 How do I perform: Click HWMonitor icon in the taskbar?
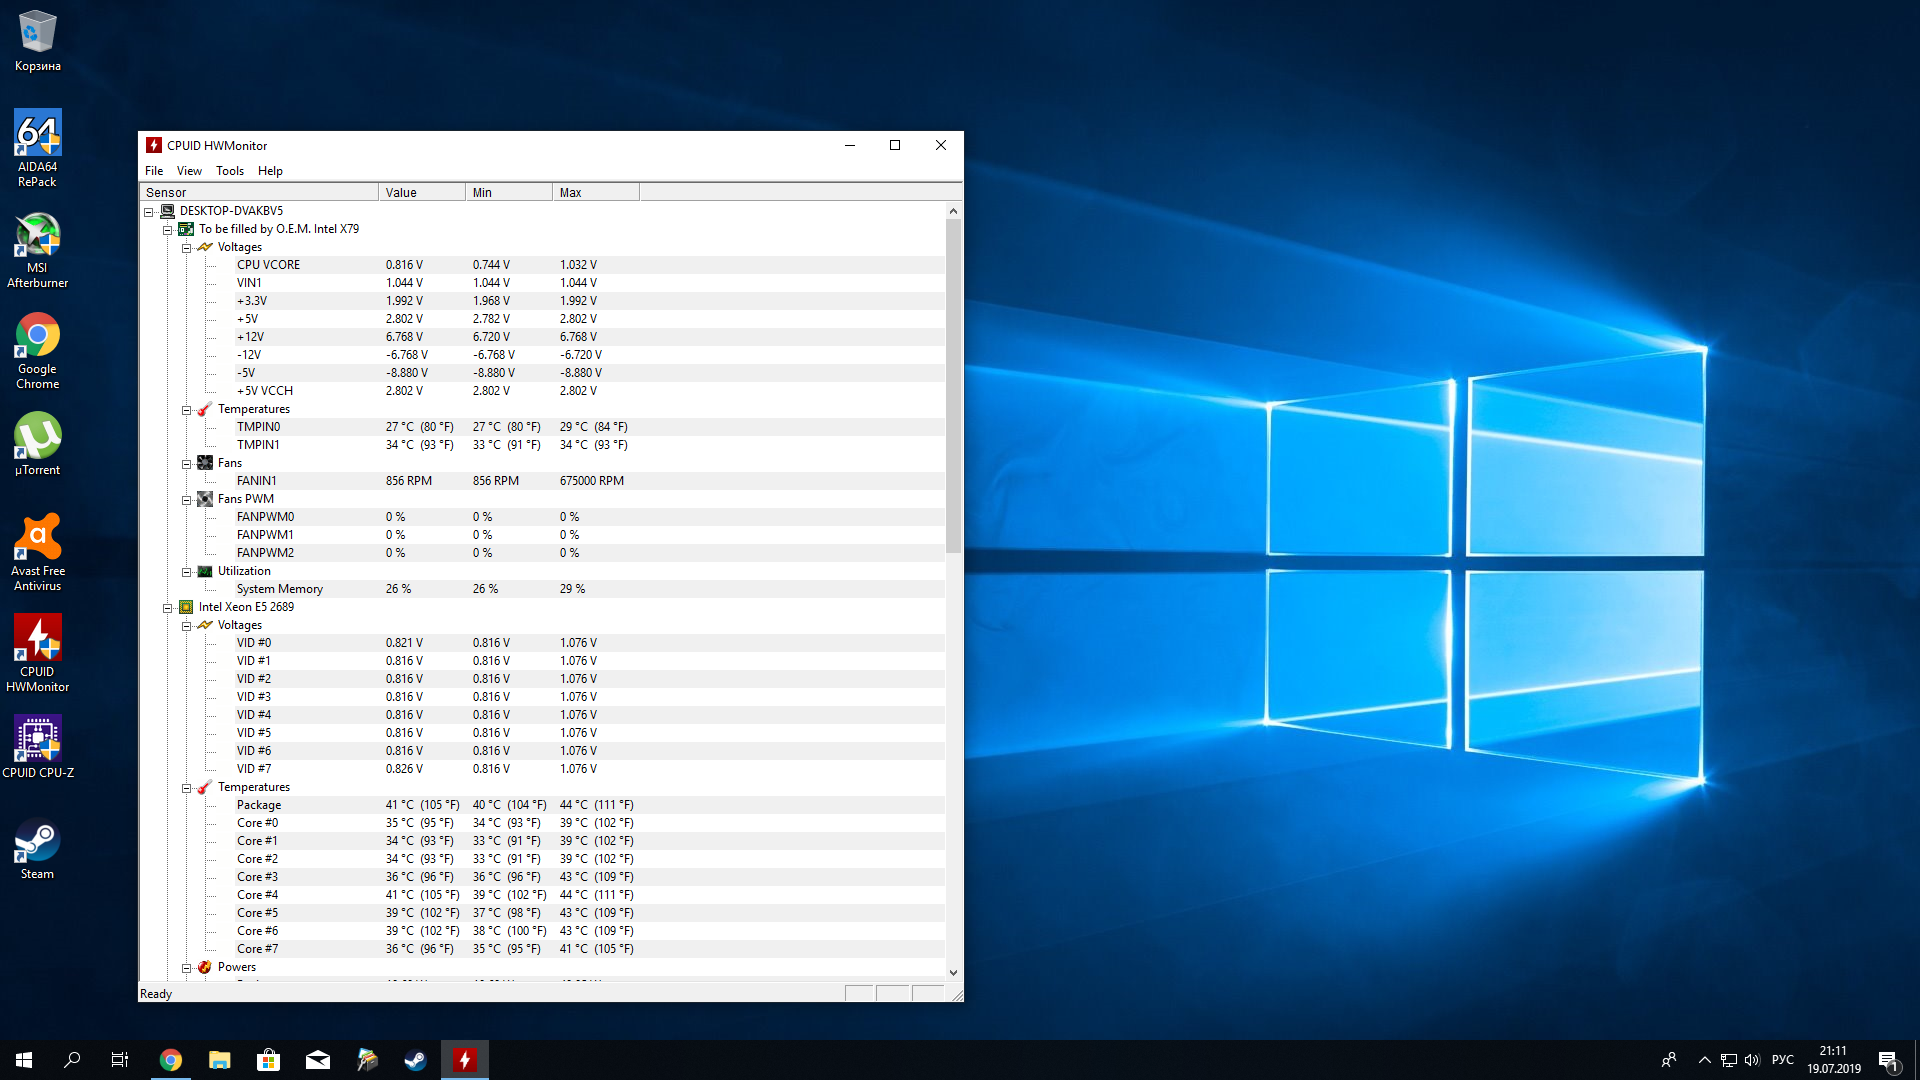465,1060
